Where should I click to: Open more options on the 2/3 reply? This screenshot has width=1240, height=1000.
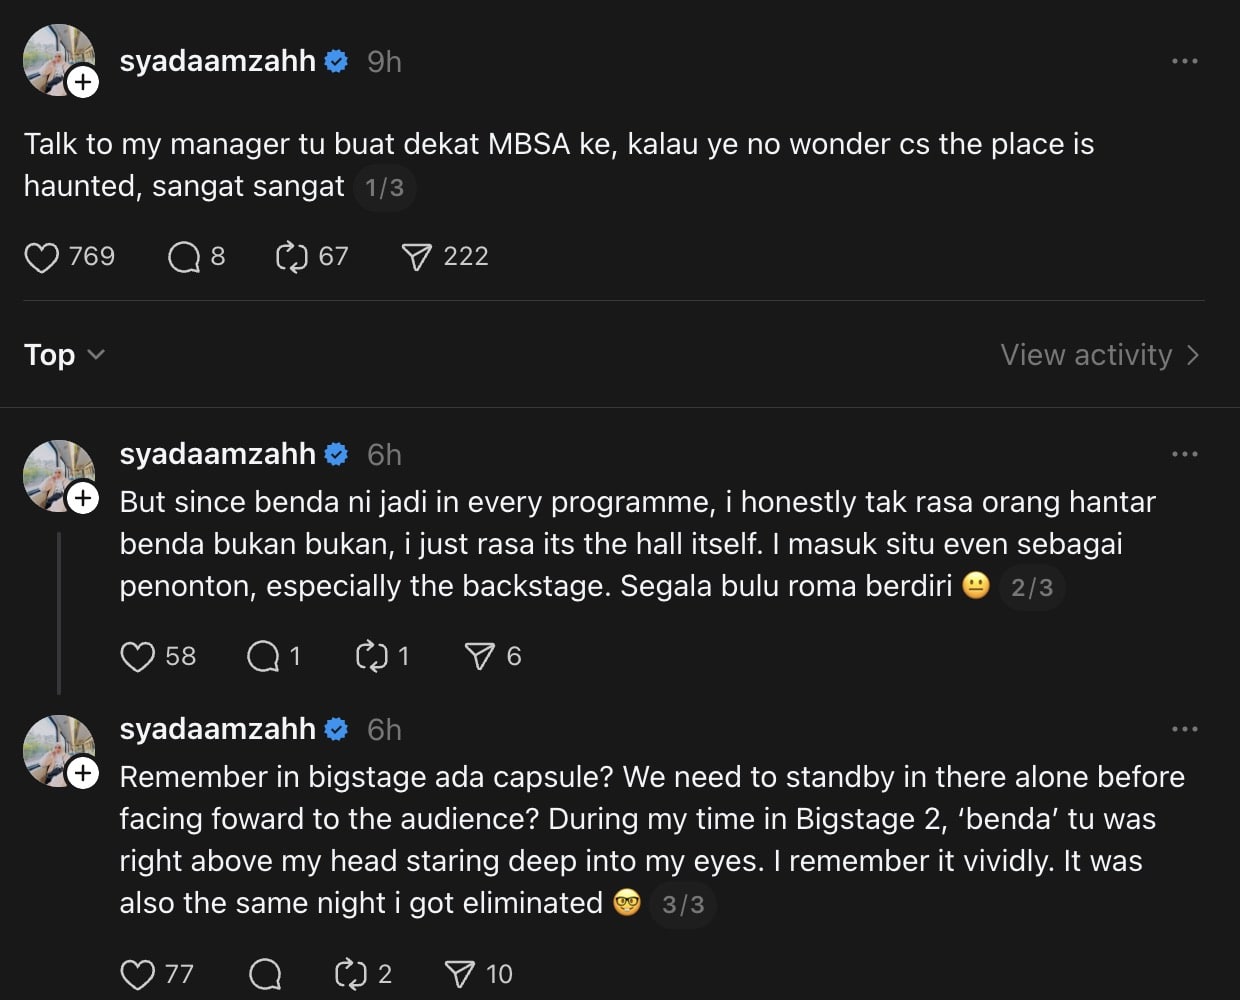(x=1184, y=454)
